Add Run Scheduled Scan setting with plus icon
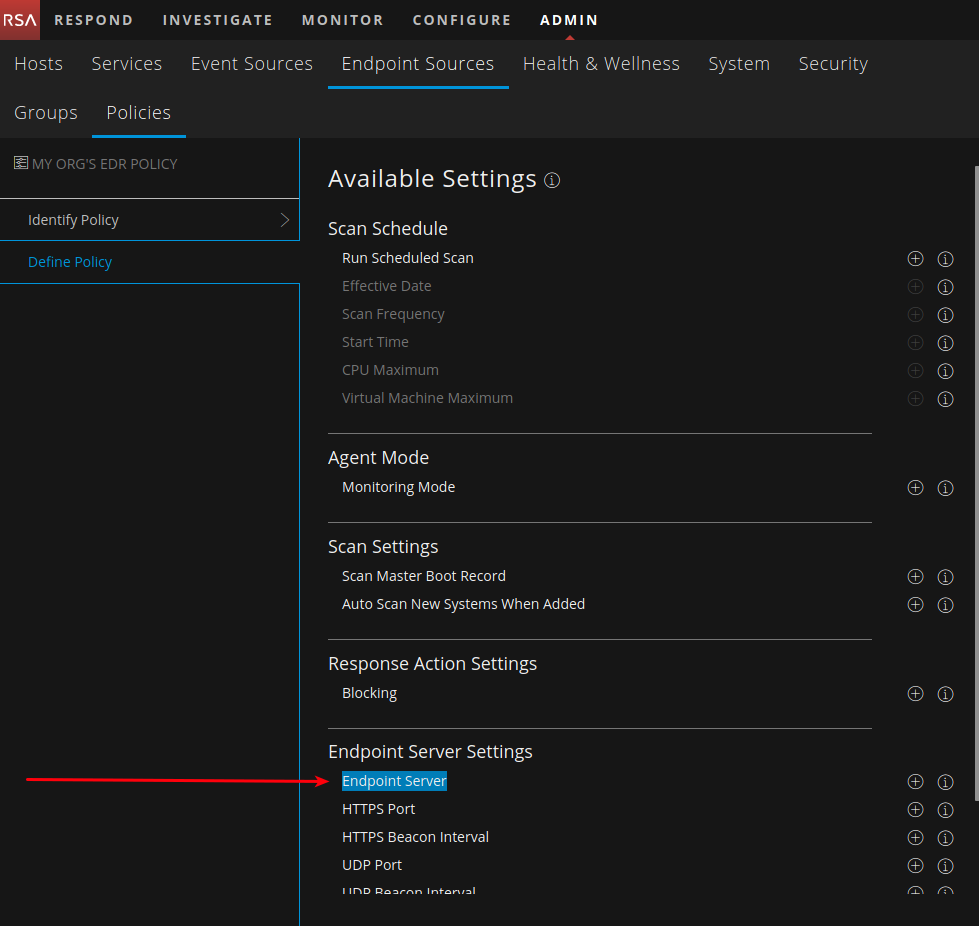979x926 pixels. [x=915, y=259]
